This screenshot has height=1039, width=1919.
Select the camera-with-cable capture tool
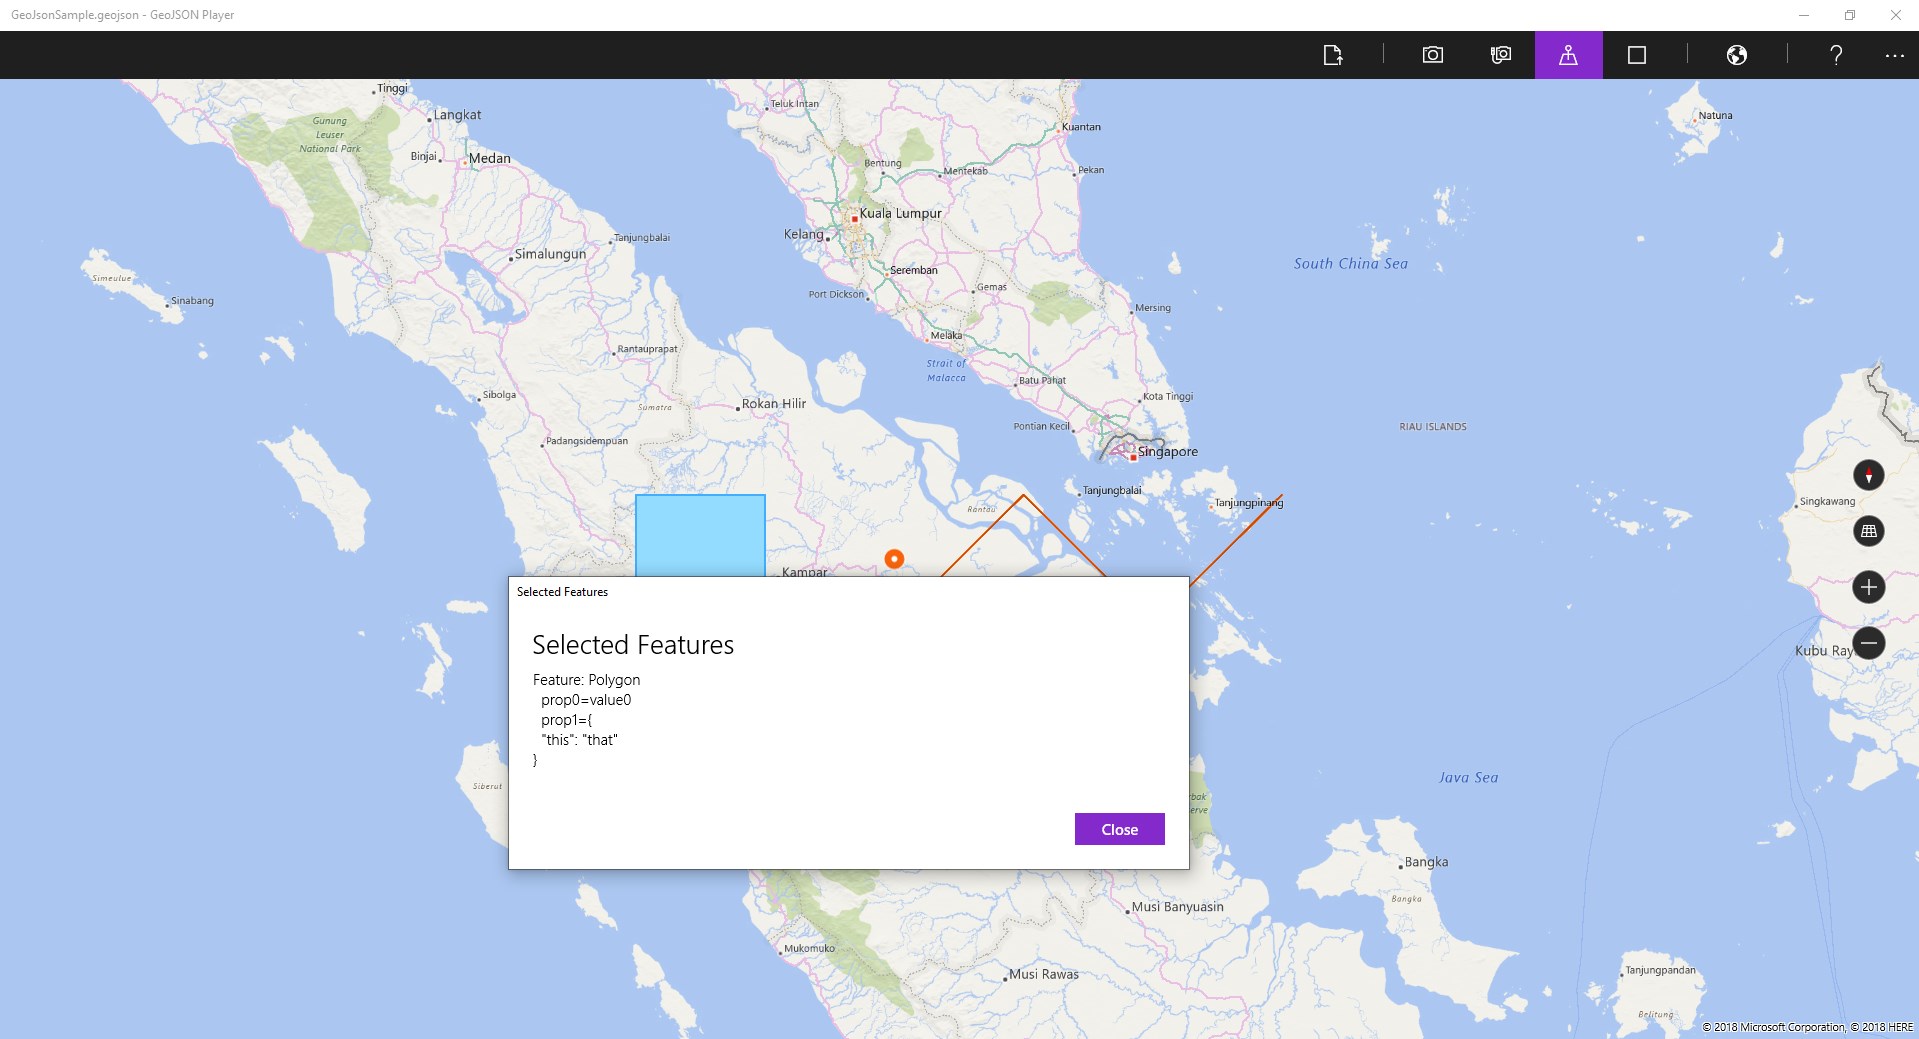(x=1499, y=55)
